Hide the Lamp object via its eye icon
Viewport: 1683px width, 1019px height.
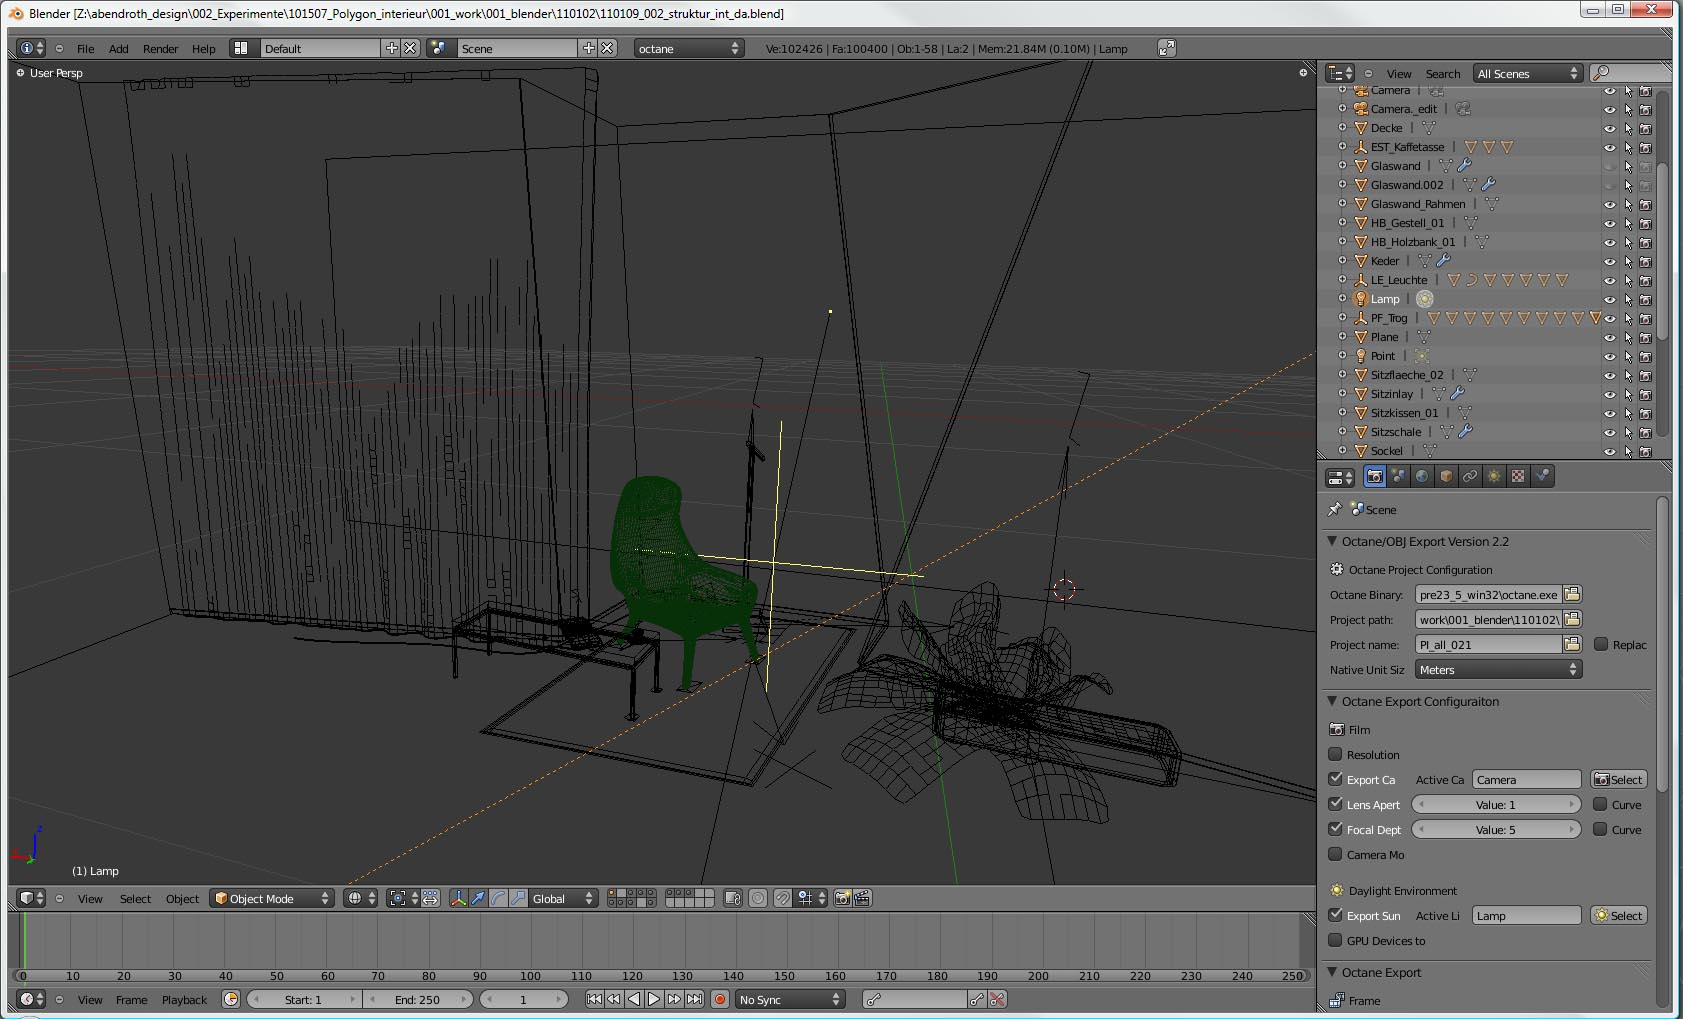pos(1610,299)
